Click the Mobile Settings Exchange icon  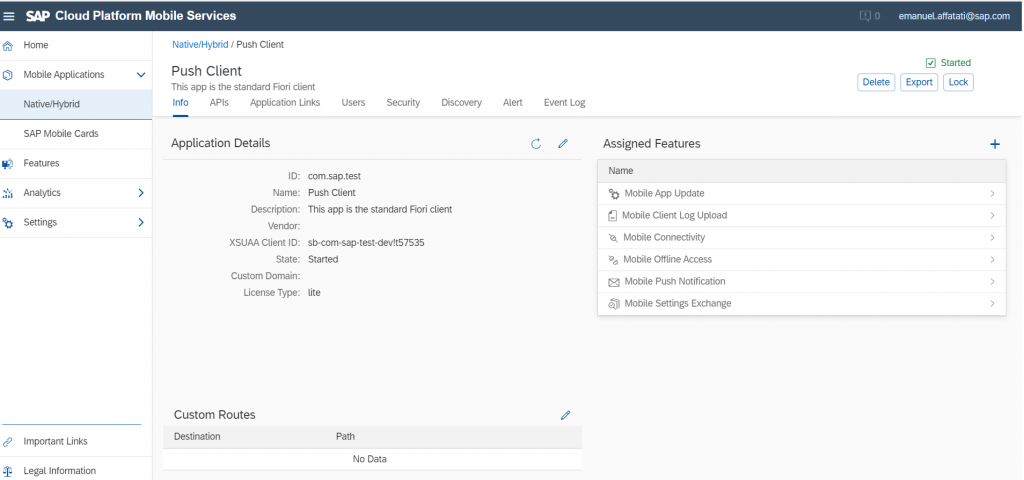(613, 304)
